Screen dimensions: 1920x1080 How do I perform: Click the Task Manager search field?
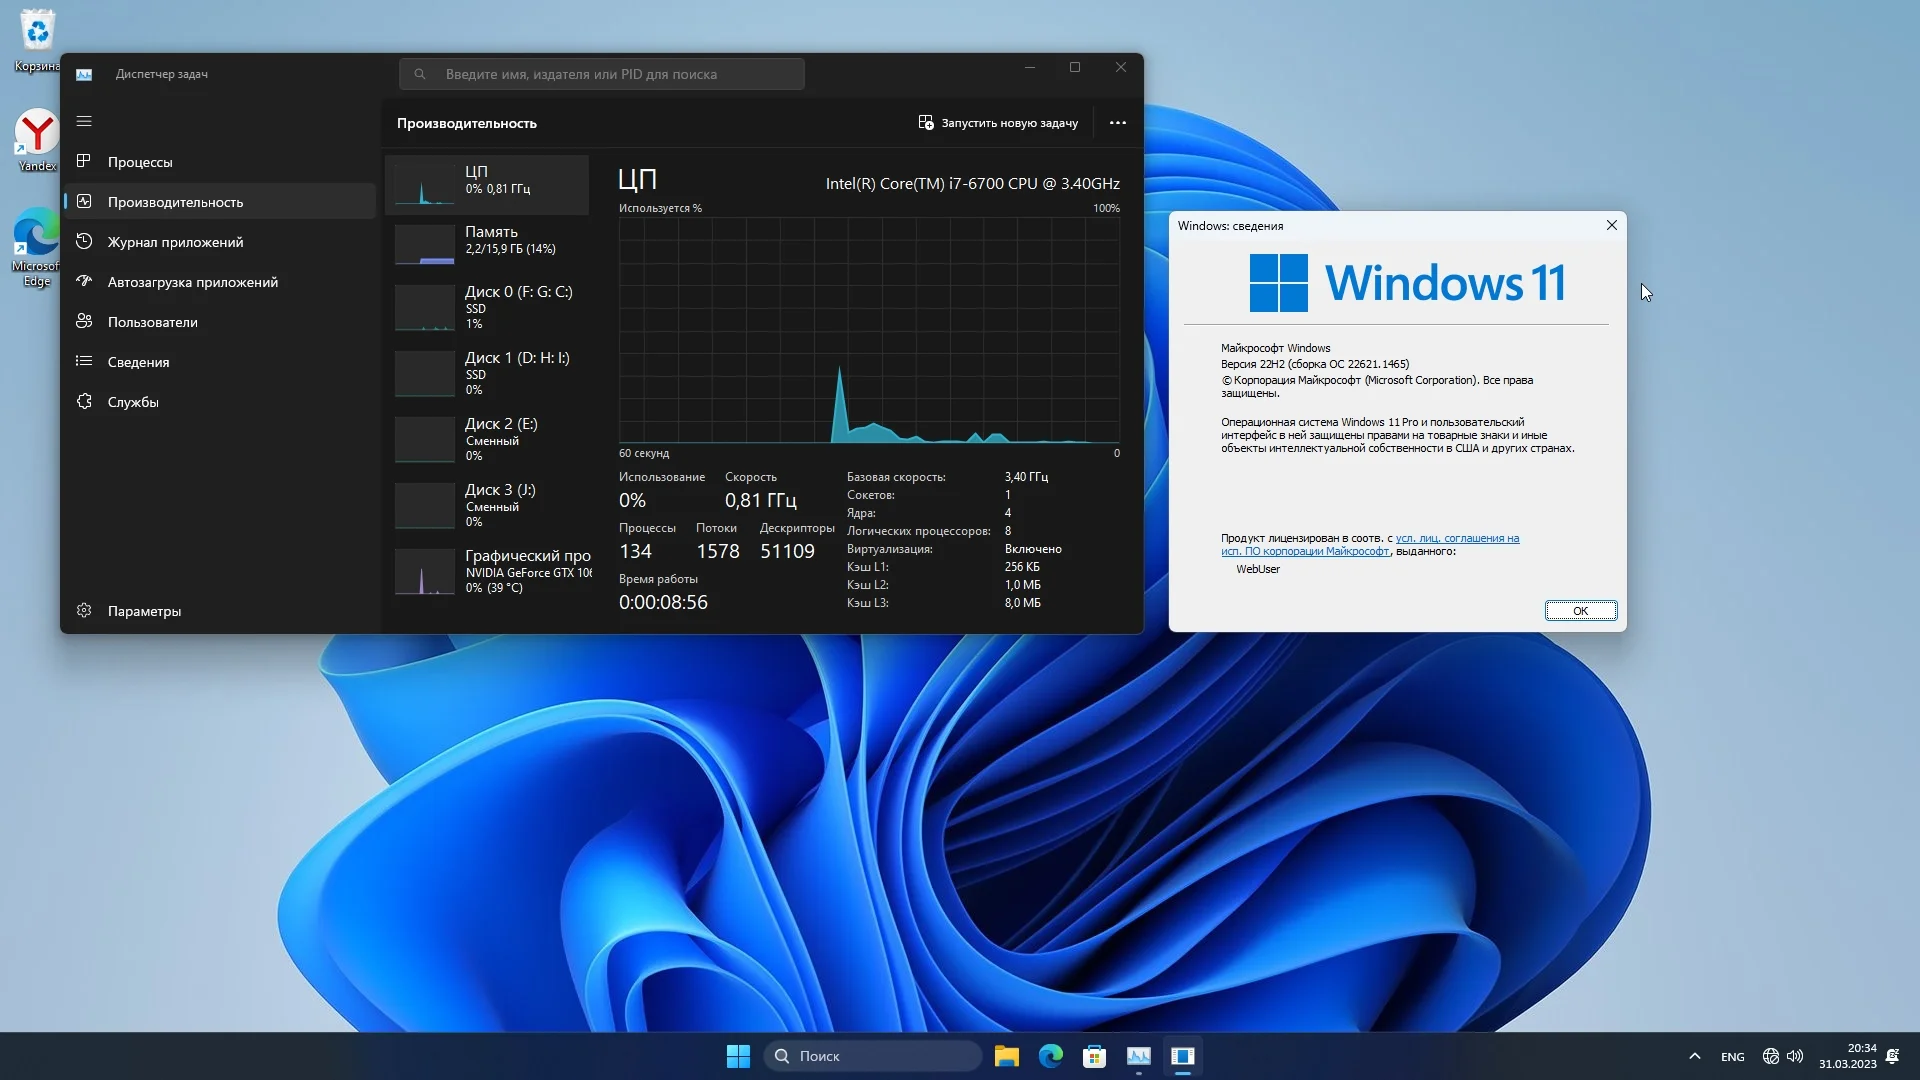[x=602, y=74]
